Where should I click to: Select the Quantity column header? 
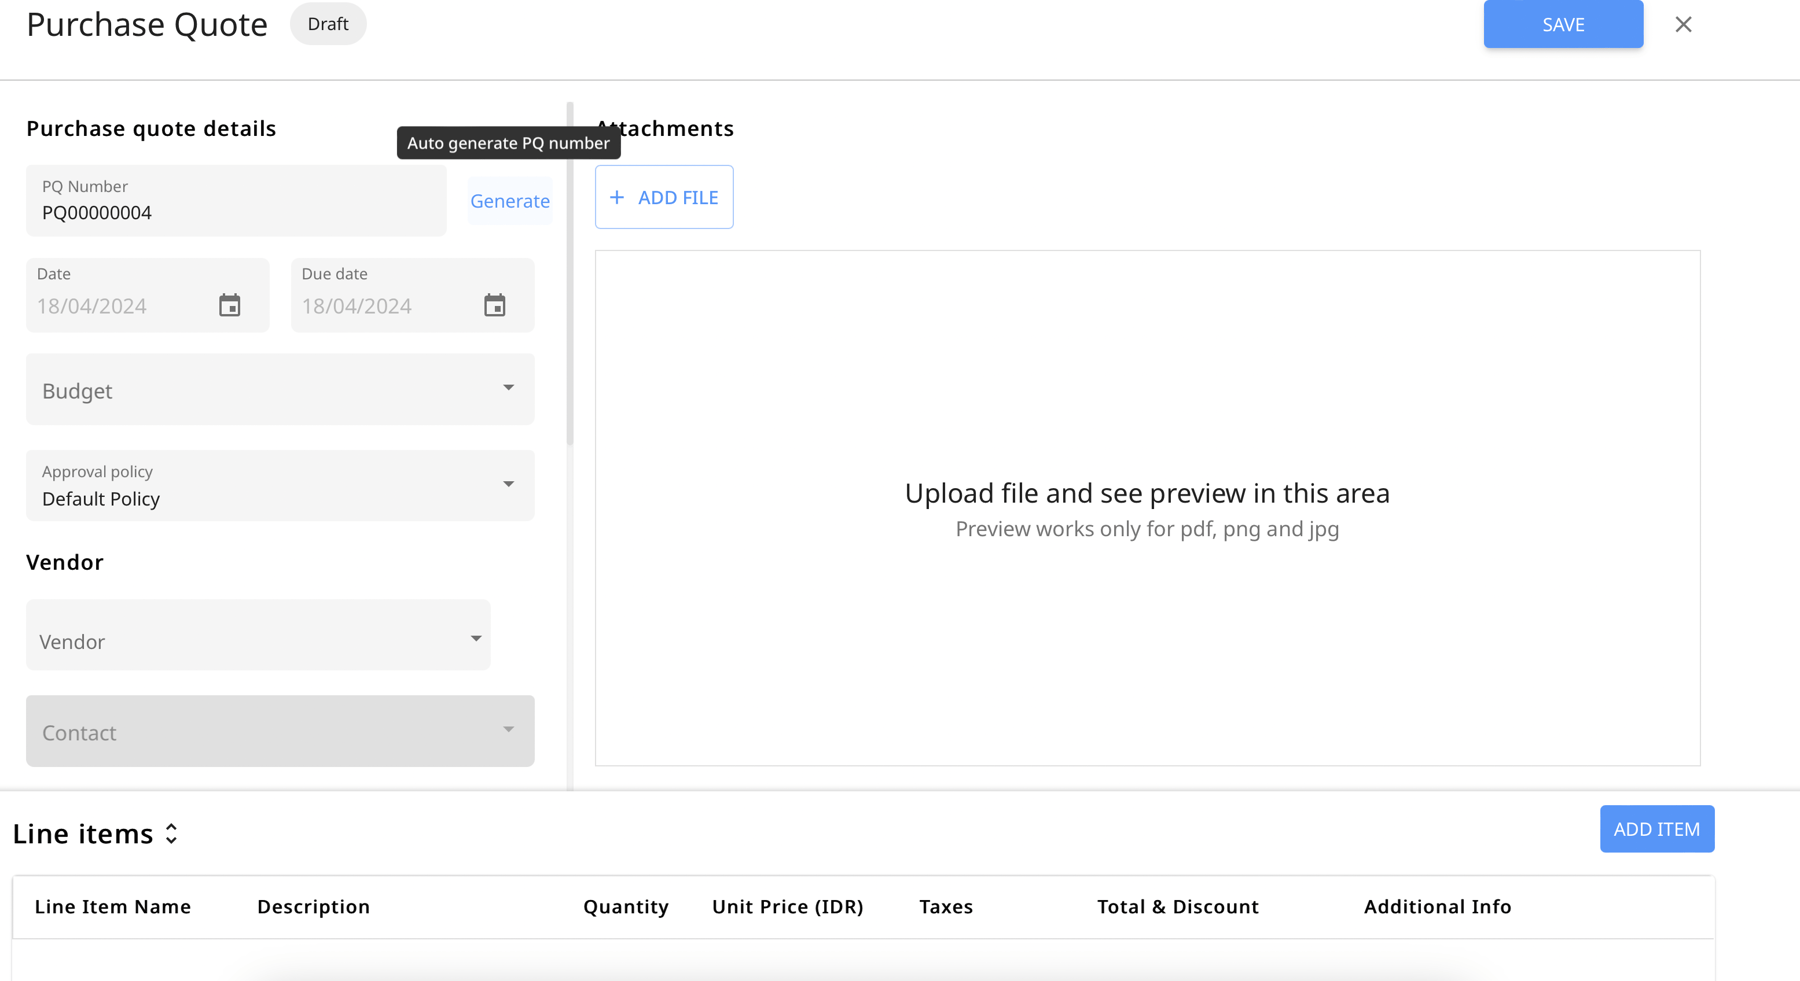coord(626,906)
